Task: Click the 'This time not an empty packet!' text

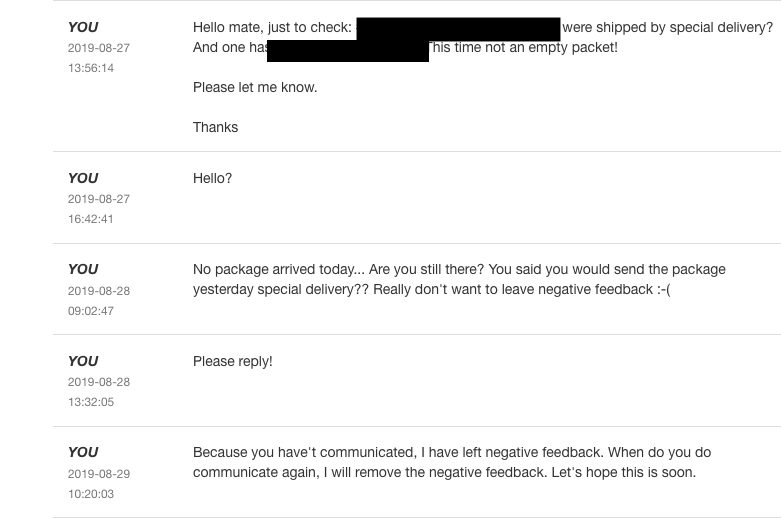Action: 523,47
